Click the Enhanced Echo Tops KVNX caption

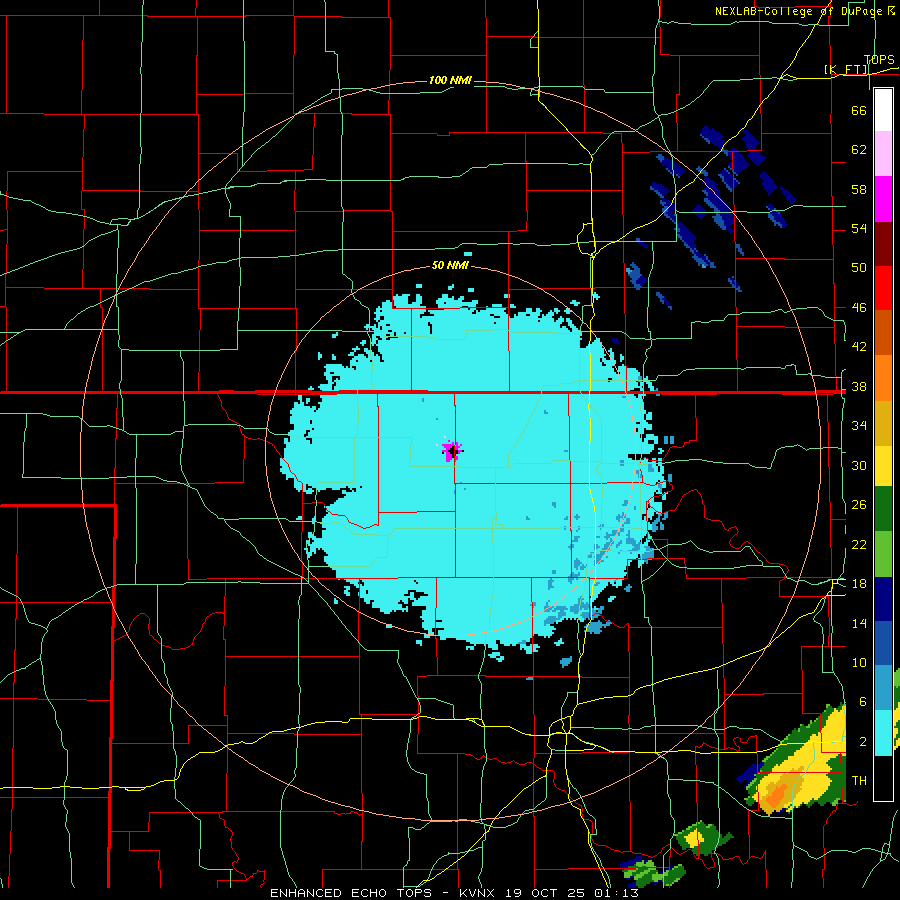(x=454, y=893)
